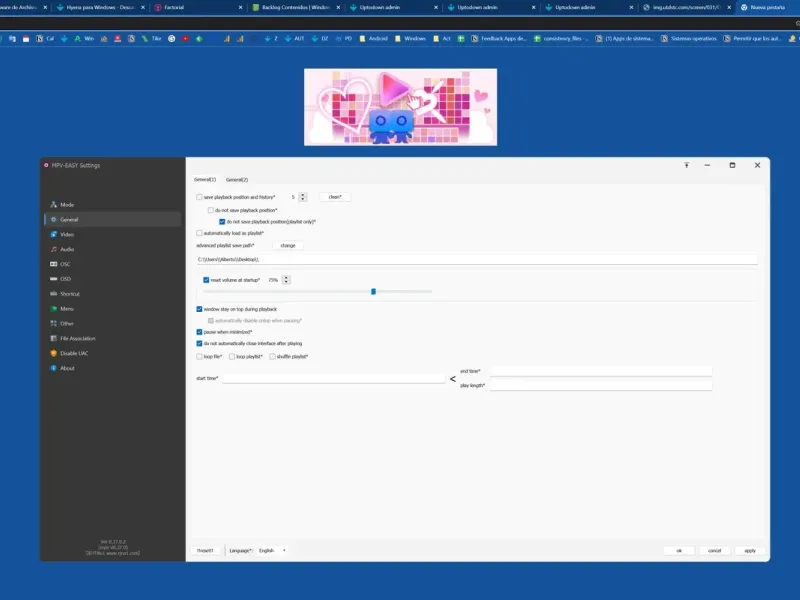800x600 pixels.
Task: Click the Google doodle image
Action: tap(401, 107)
